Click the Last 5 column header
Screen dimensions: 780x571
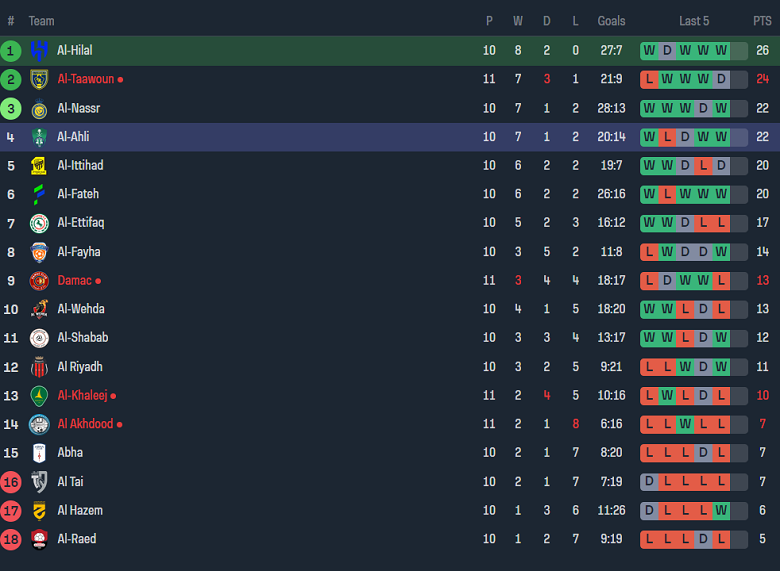tap(694, 21)
